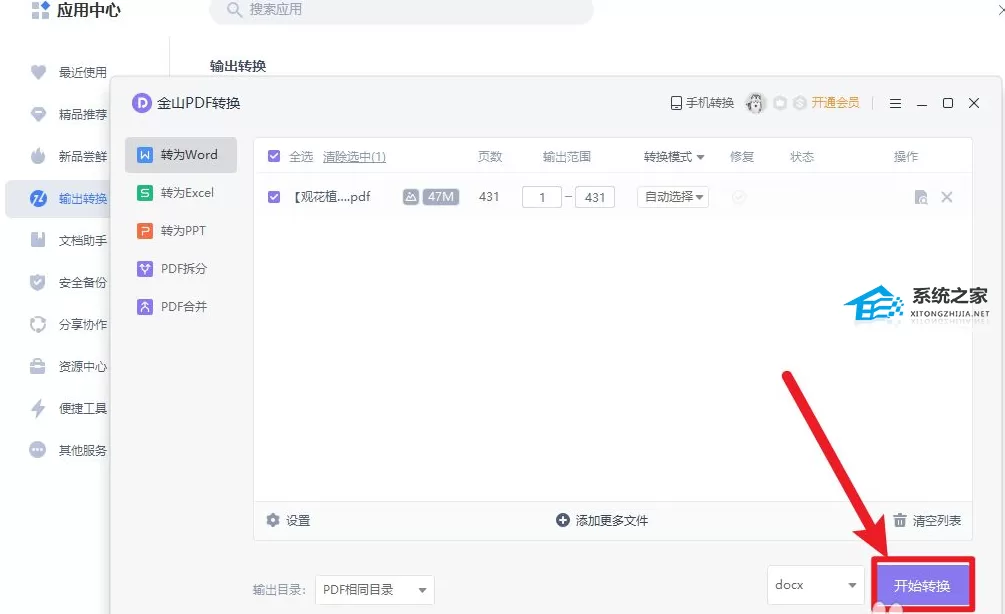The width and height of the screenshot is (1005, 614).
Task: Uncheck the 观花植 pdf file checkbox
Action: (274, 197)
